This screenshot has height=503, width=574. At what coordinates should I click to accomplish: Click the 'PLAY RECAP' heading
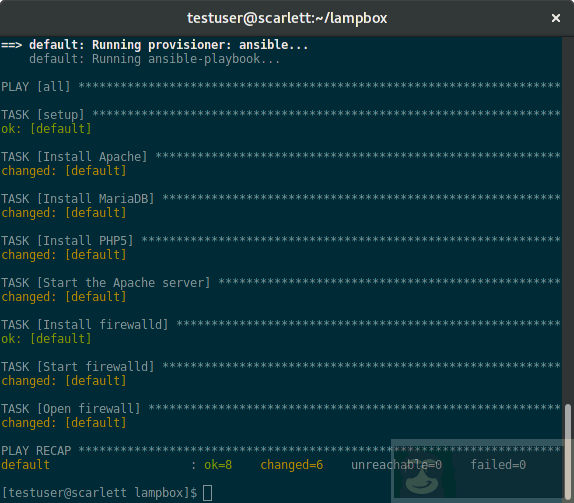[36, 451]
